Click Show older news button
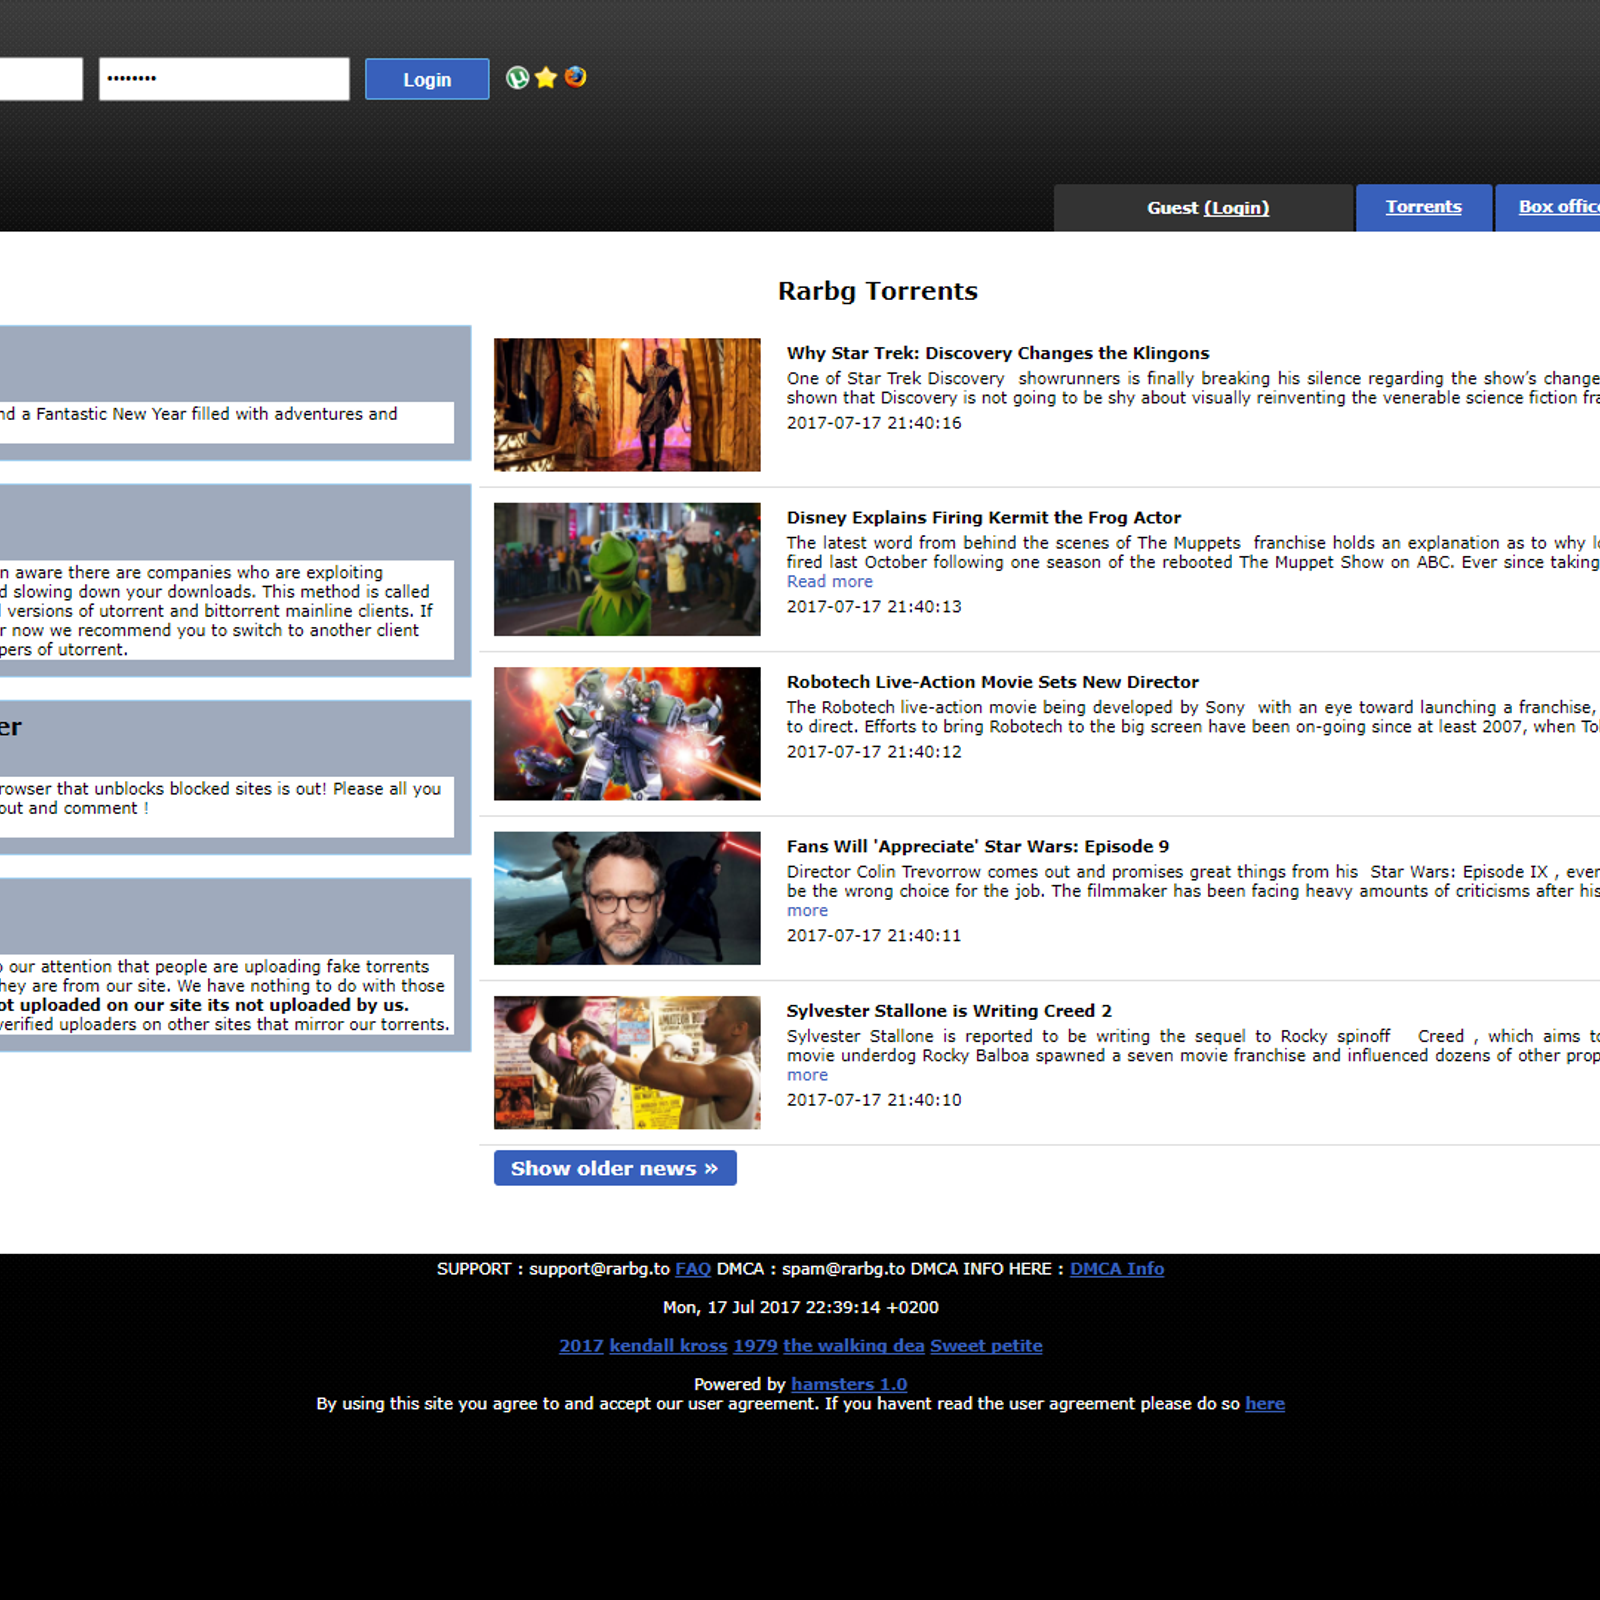 (615, 1168)
